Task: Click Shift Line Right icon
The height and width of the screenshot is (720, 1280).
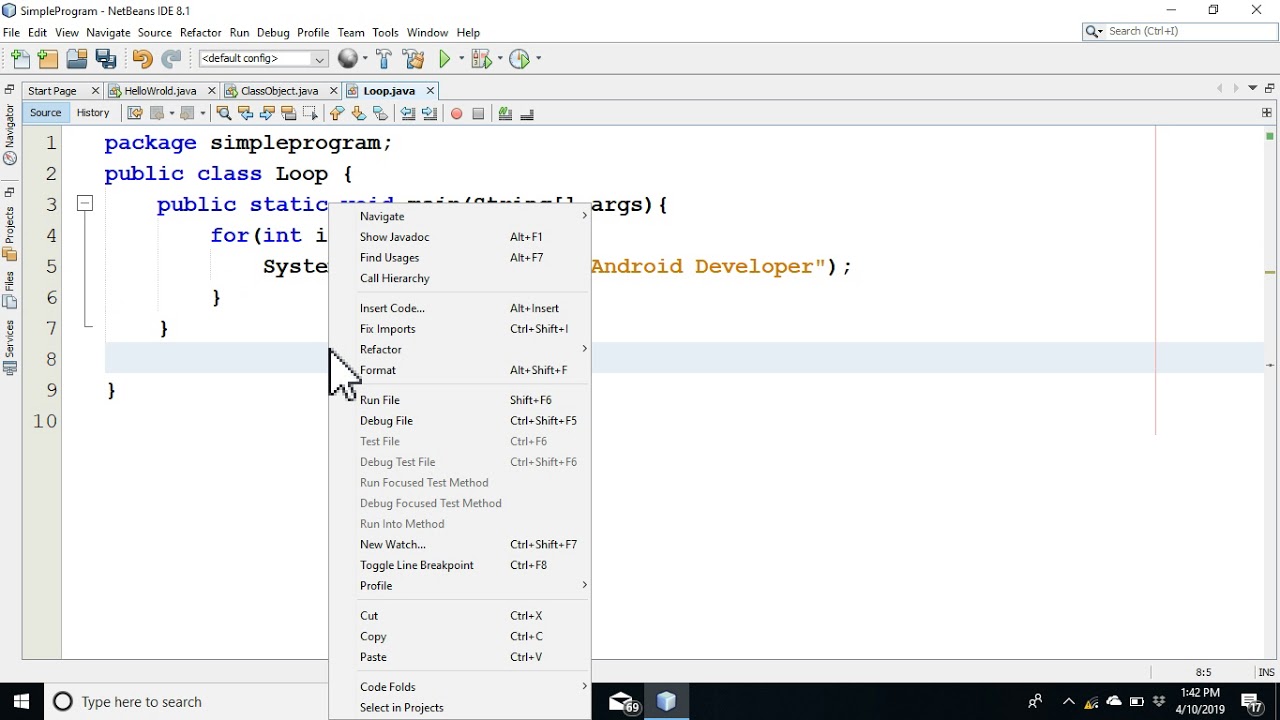Action: (x=430, y=113)
